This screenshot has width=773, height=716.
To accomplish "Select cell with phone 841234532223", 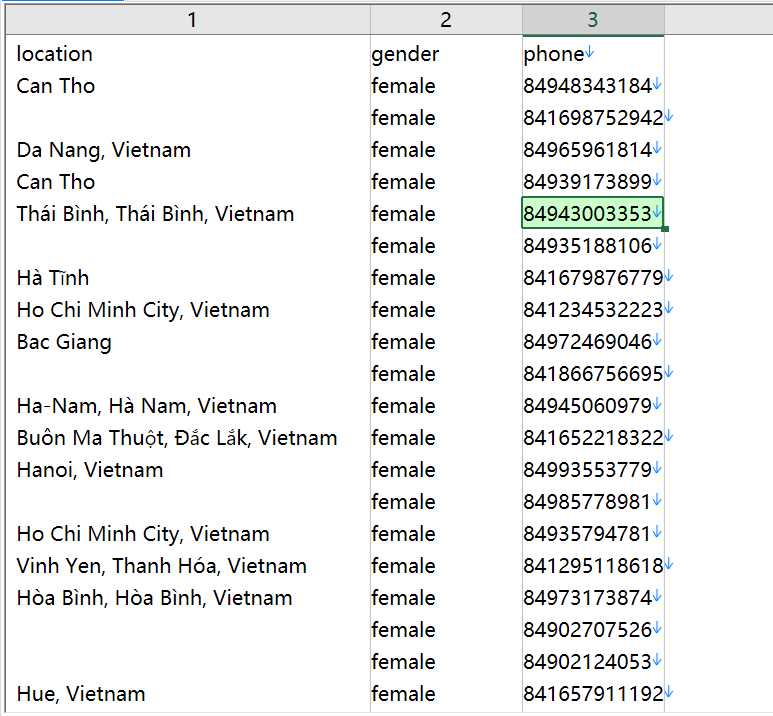I will click(593, 310).
